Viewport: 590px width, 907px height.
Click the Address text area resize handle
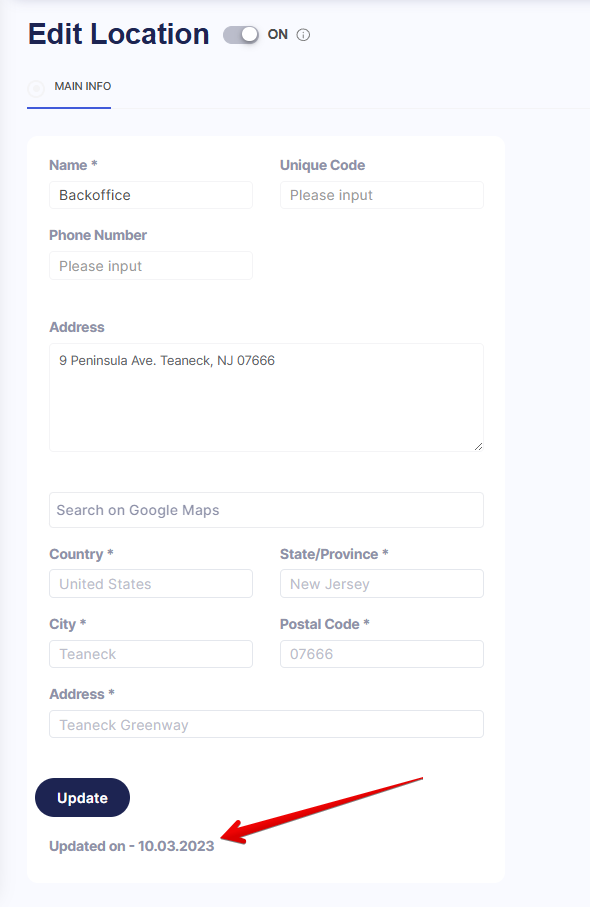478,446
